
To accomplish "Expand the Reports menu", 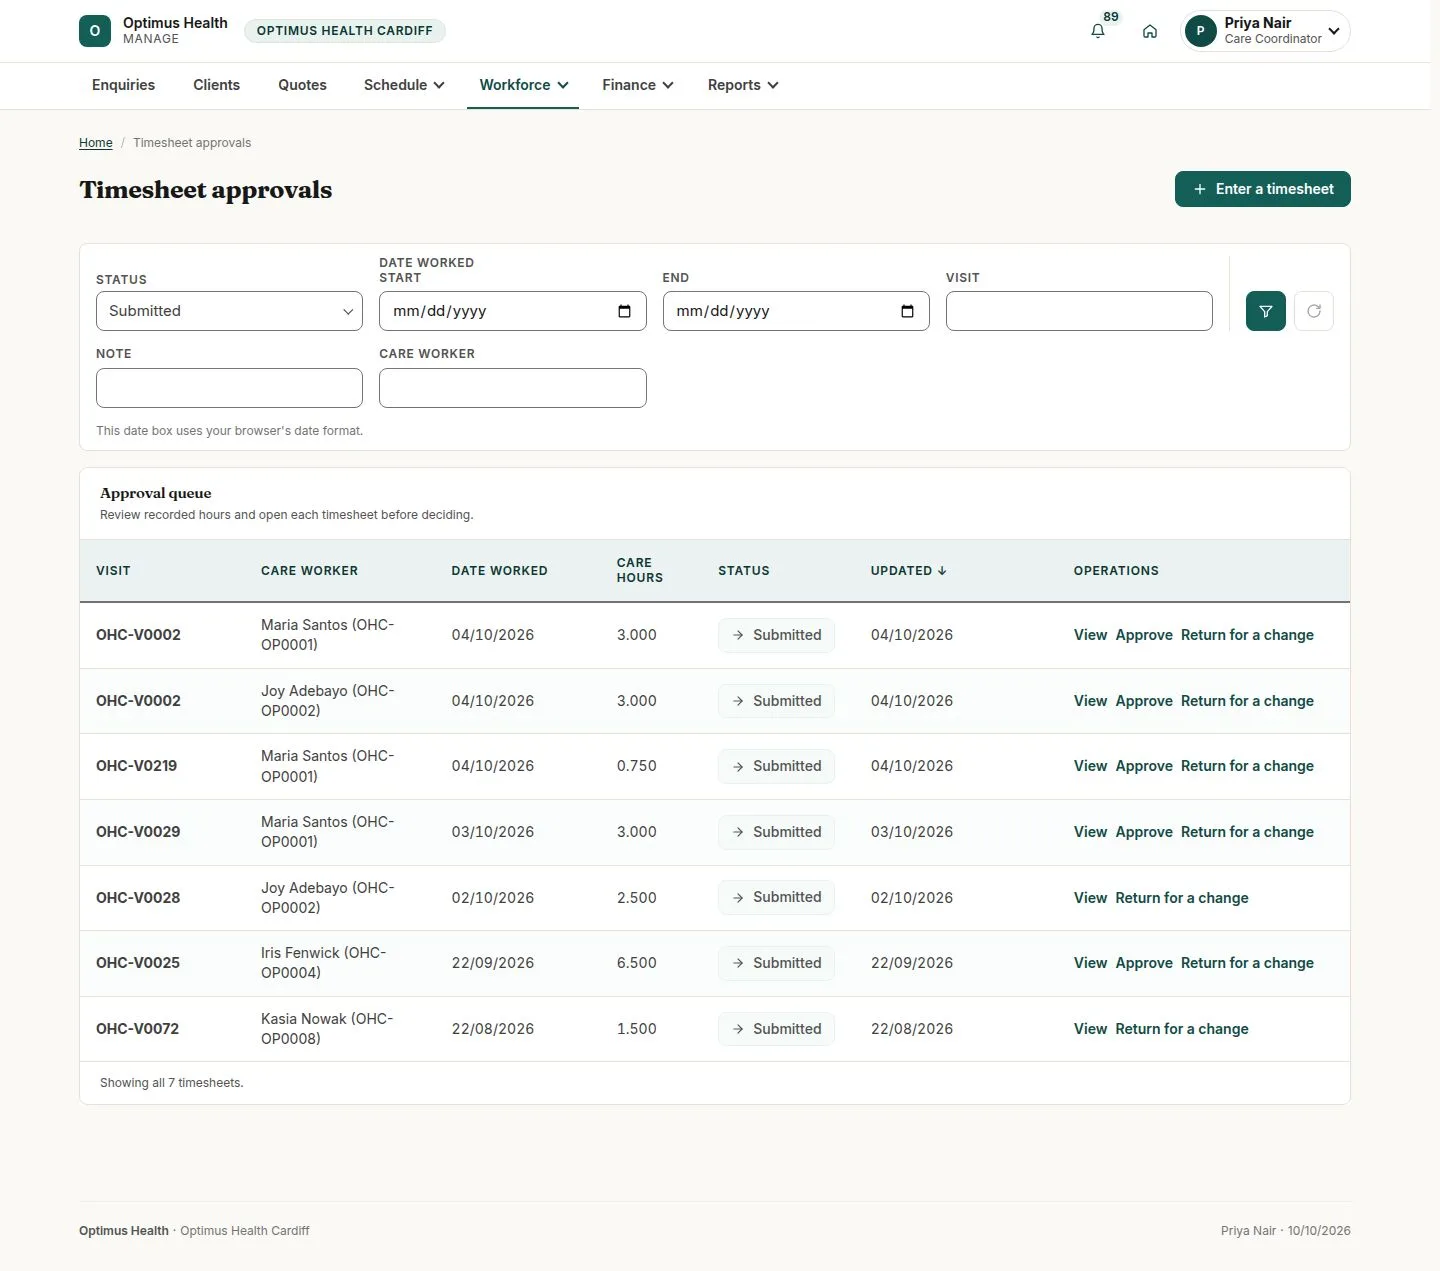I will click(742, 85).
